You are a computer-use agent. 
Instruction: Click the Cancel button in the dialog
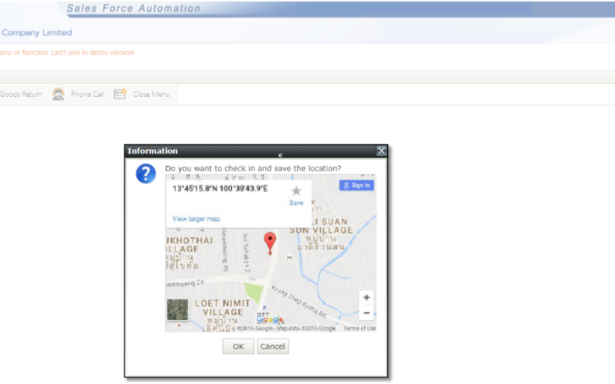[x=273, y=346]
